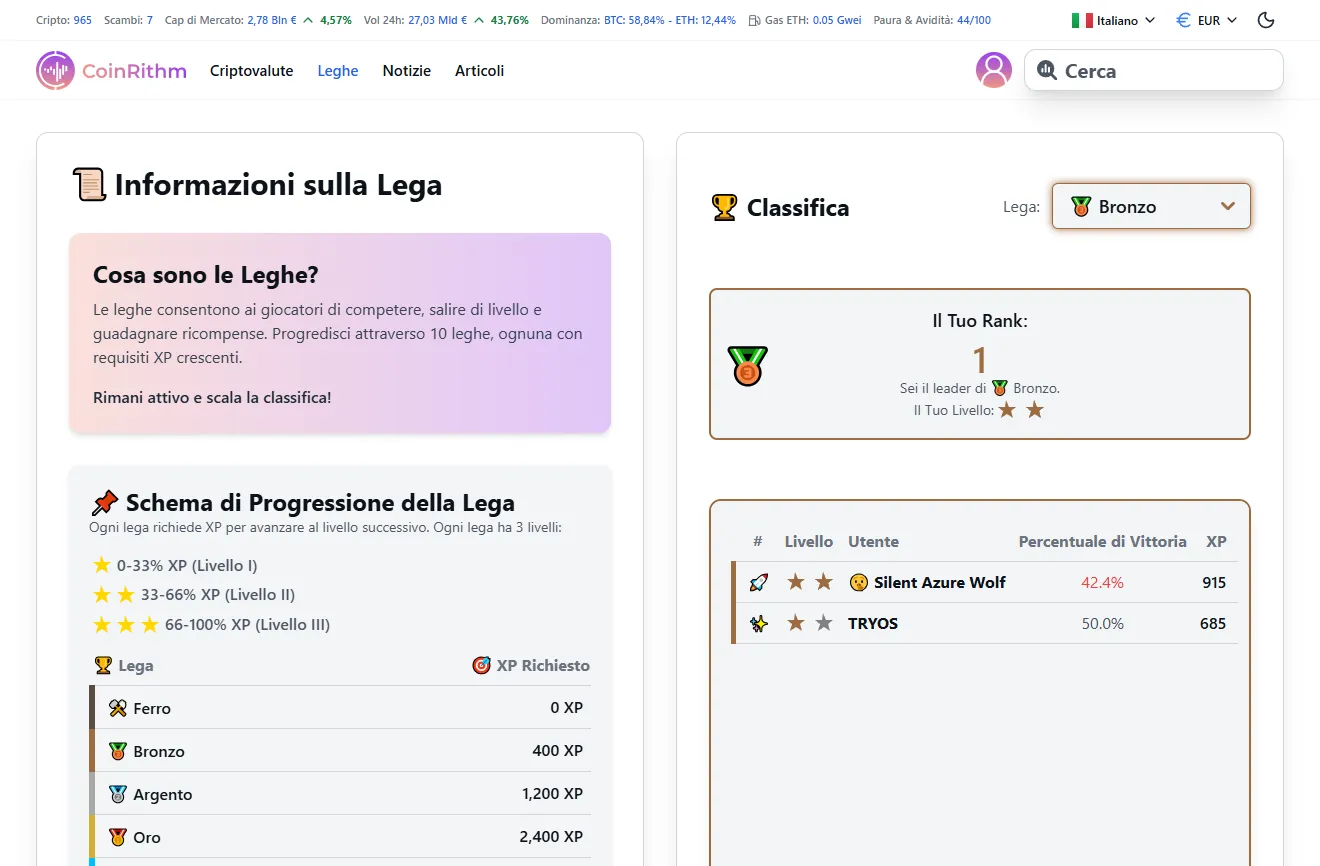Click the bronze medal icon under Il Tuo Rank
This screenshot has width=1320, height=866.
(747, 366)
